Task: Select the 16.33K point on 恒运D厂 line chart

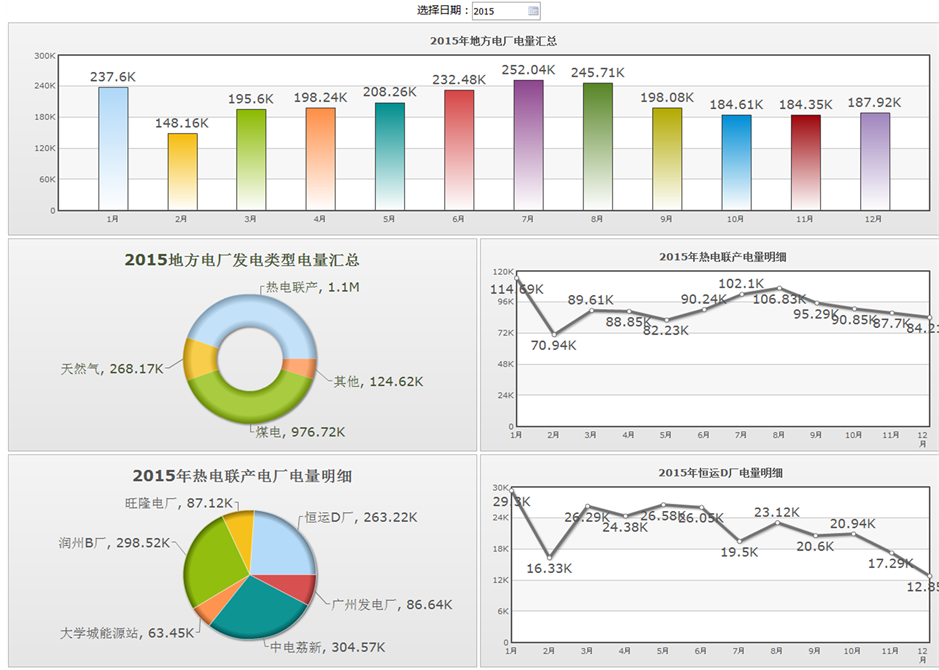Action: 549,556
